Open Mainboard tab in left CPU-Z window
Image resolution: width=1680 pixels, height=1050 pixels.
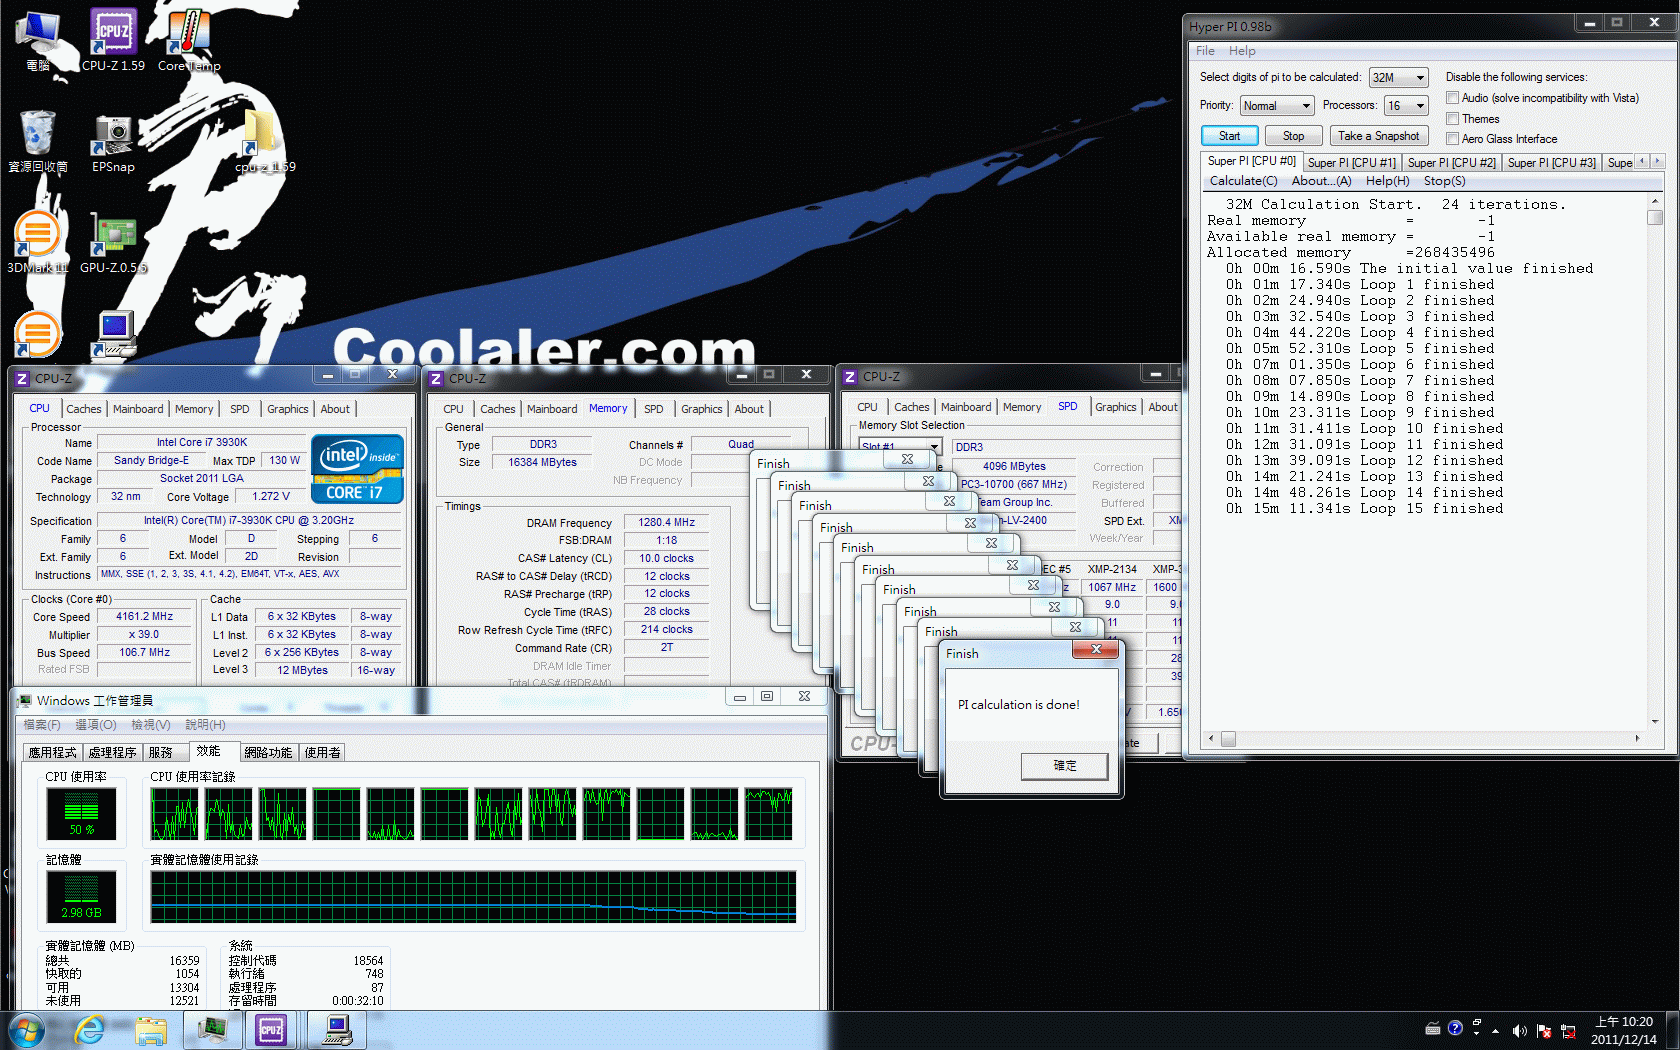click(x=138, y=409)
